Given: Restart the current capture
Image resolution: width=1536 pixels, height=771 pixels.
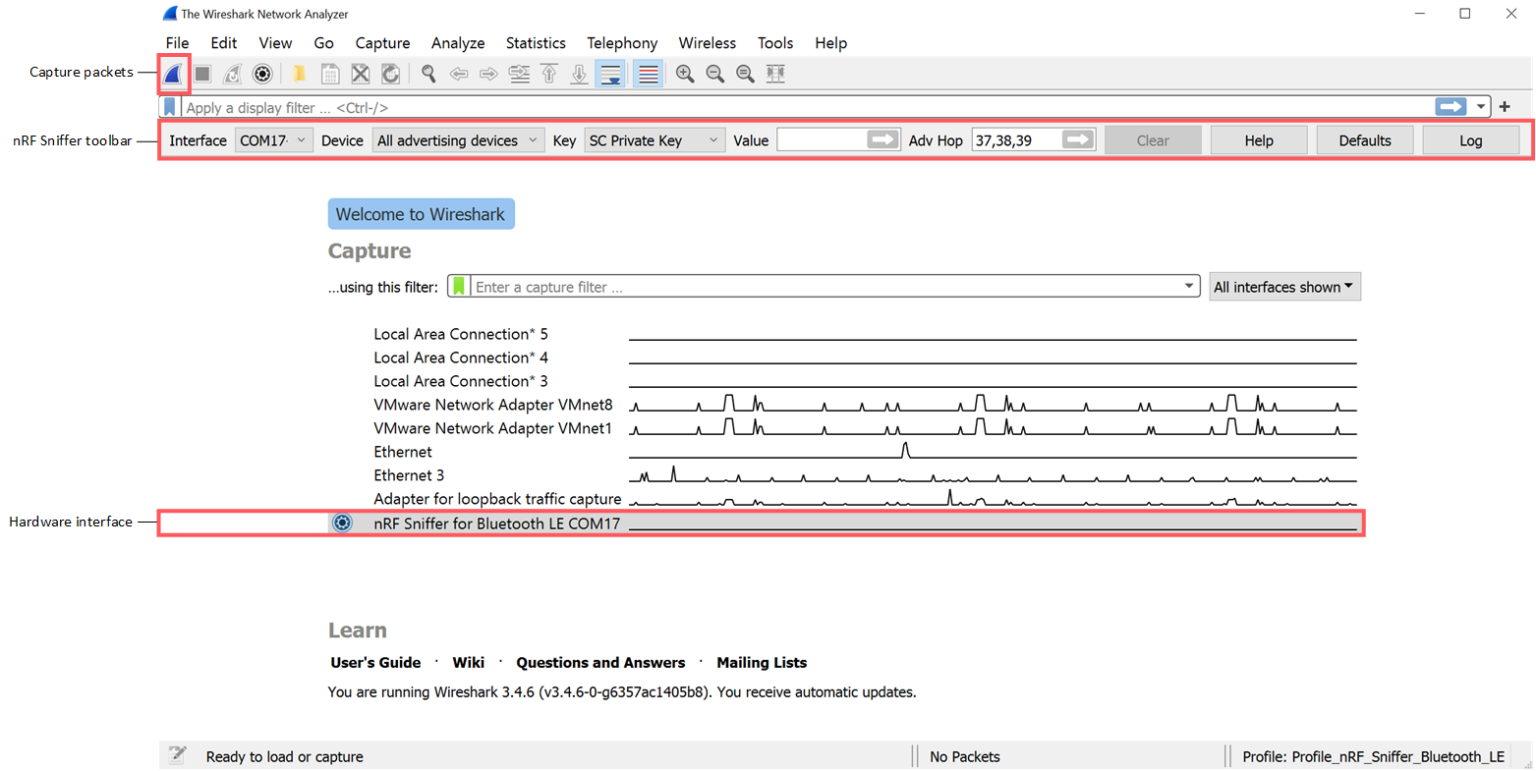Looking at the screenshot, I should coord(232,73).
